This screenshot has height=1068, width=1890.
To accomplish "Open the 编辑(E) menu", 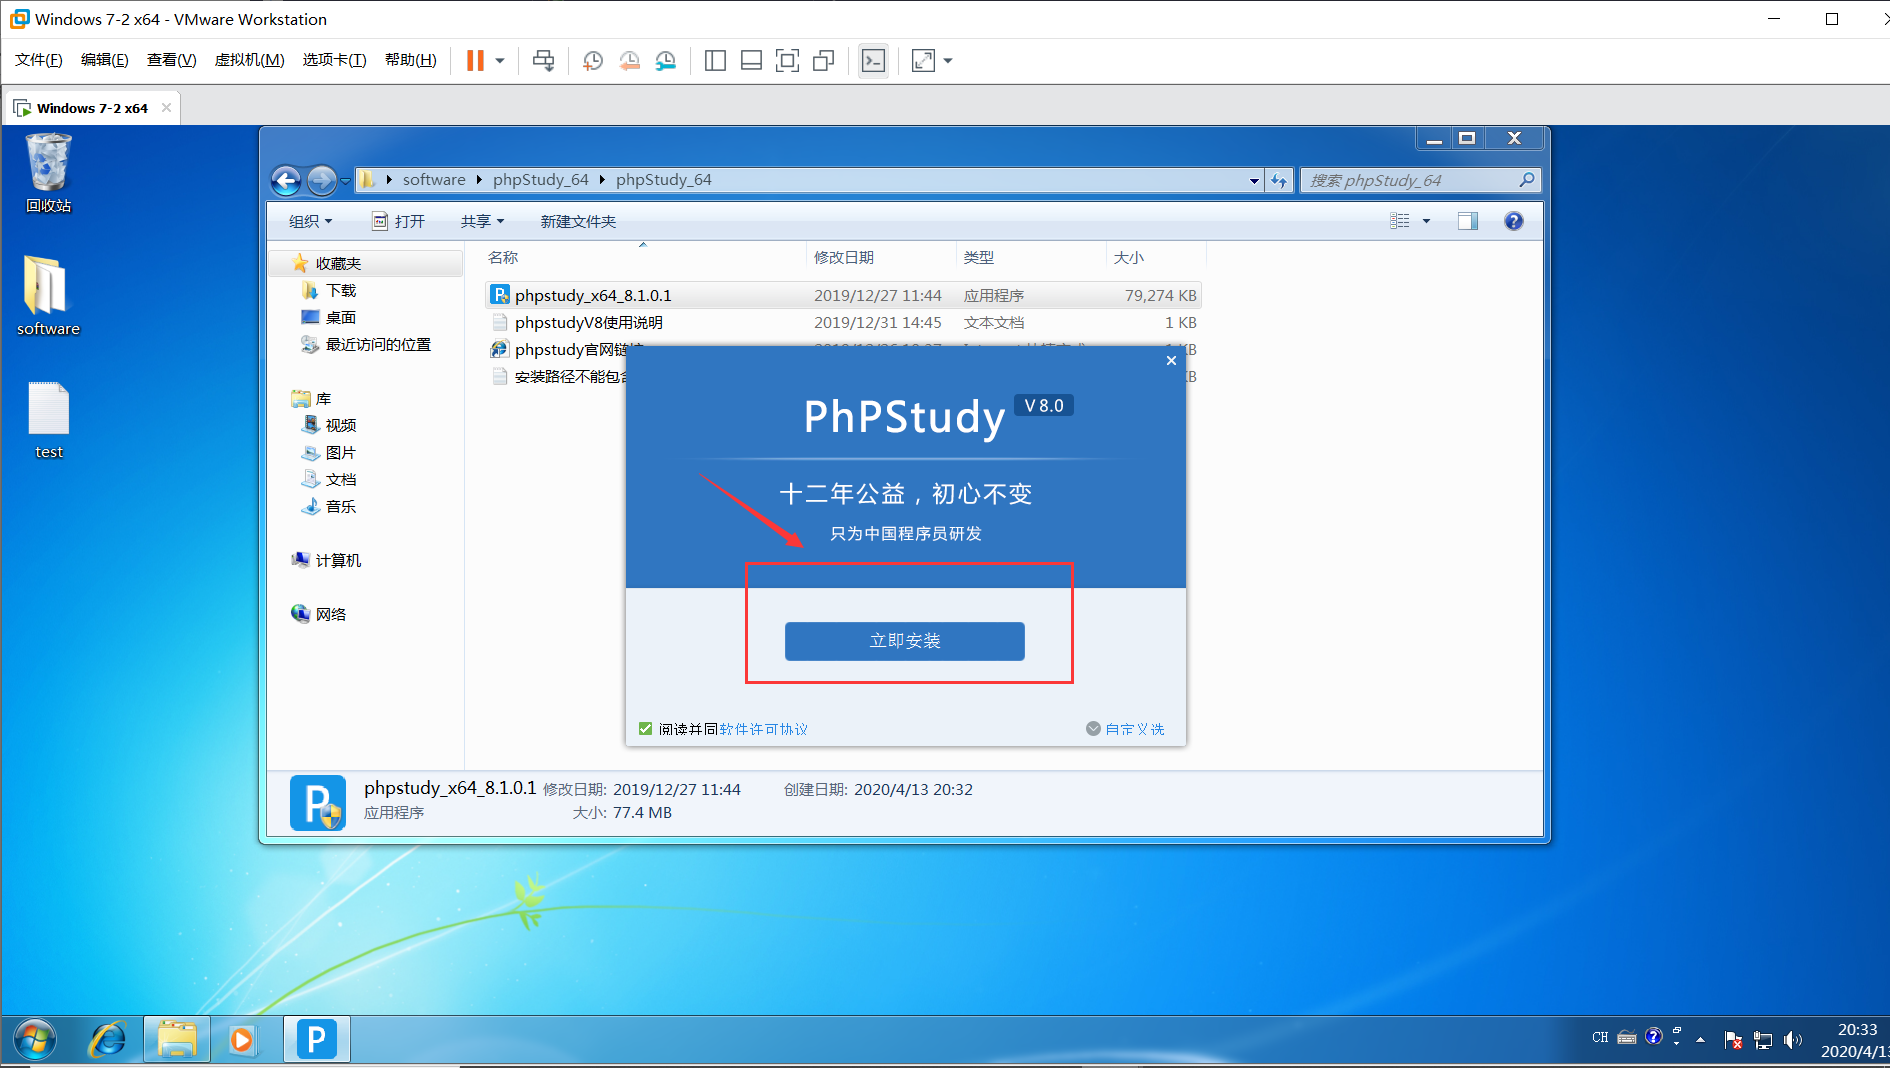I will pos(105,60).
